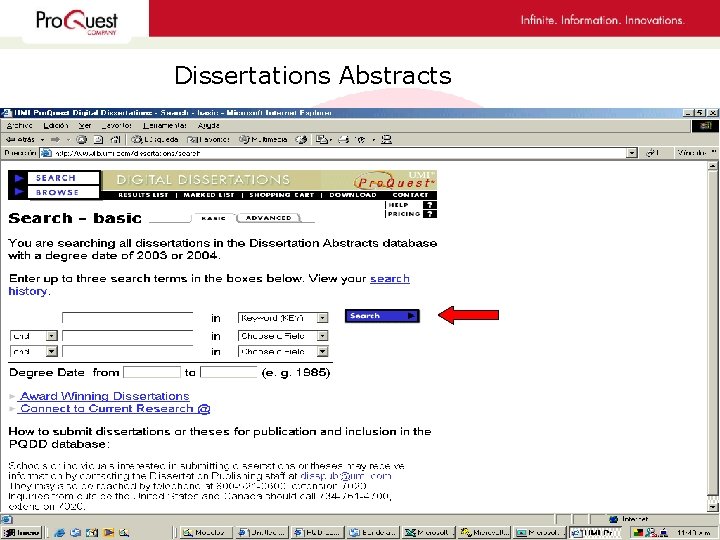Open the Multimedia toolbar panel
This screenshot has width=720, height=540.
263,140
